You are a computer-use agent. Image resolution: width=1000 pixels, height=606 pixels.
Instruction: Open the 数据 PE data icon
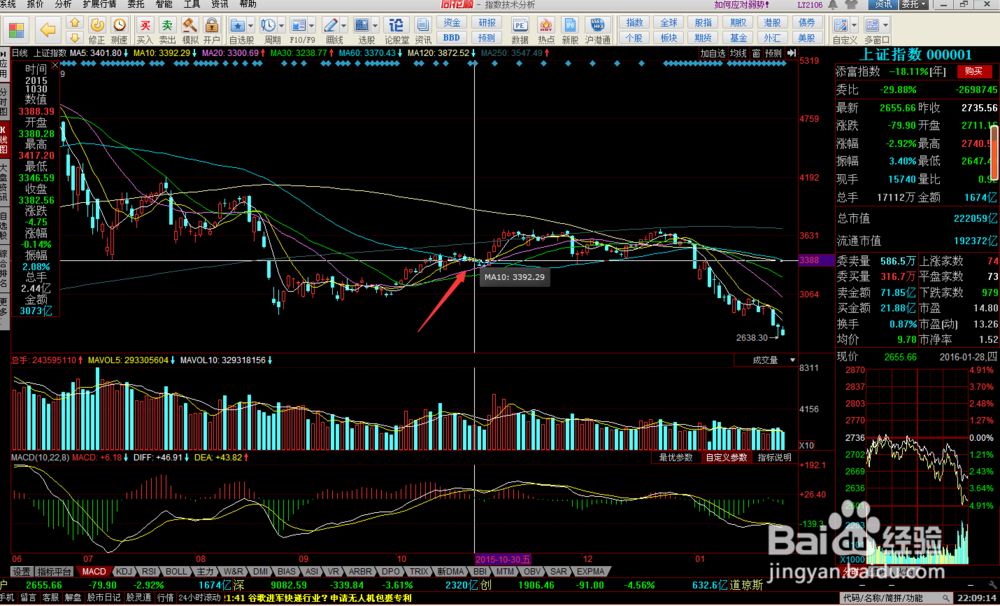click(x=520, y=25)
